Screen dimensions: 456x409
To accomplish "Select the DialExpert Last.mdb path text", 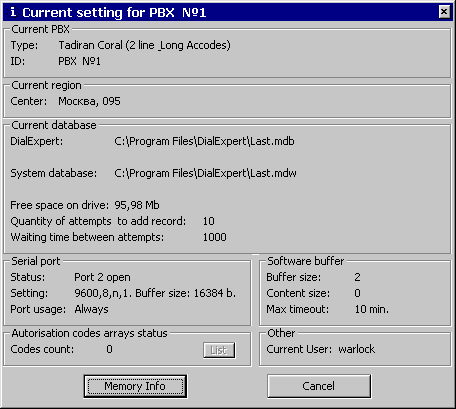I will (204, 141).
